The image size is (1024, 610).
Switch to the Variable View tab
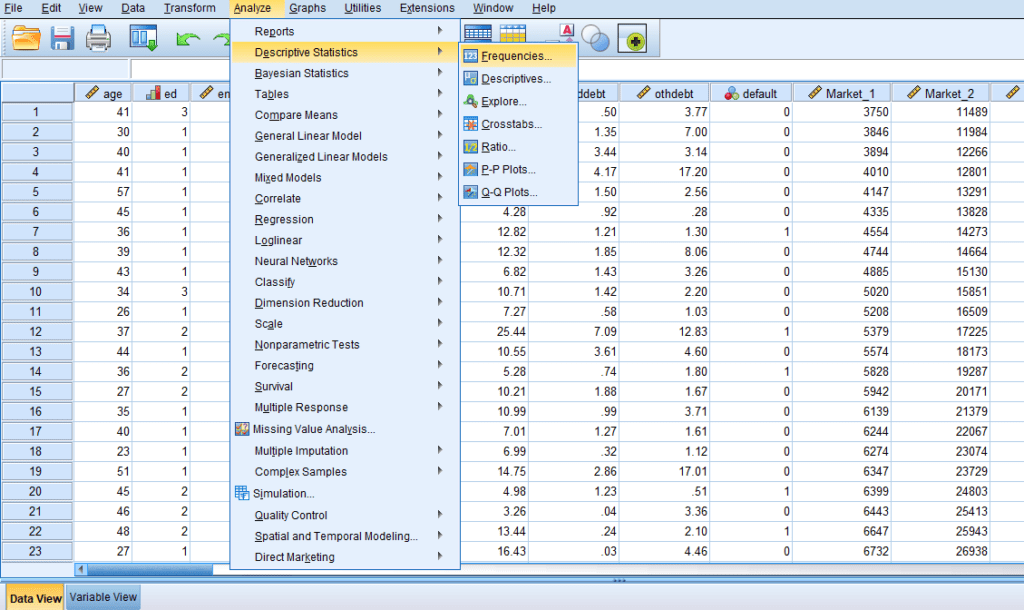103,597
